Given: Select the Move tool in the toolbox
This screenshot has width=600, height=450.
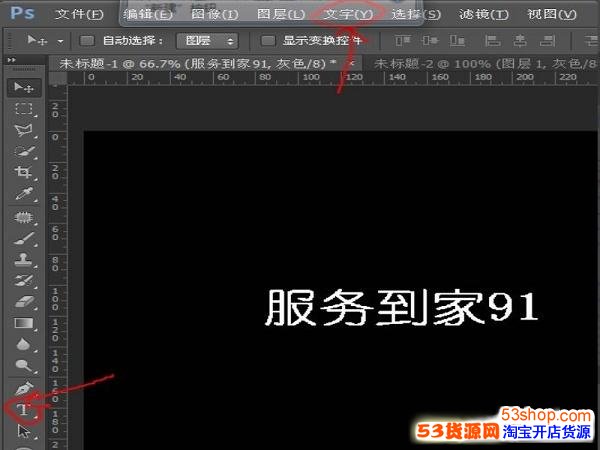Looking at the screenshot, I should pyautogui.click(x=24, y=88).
